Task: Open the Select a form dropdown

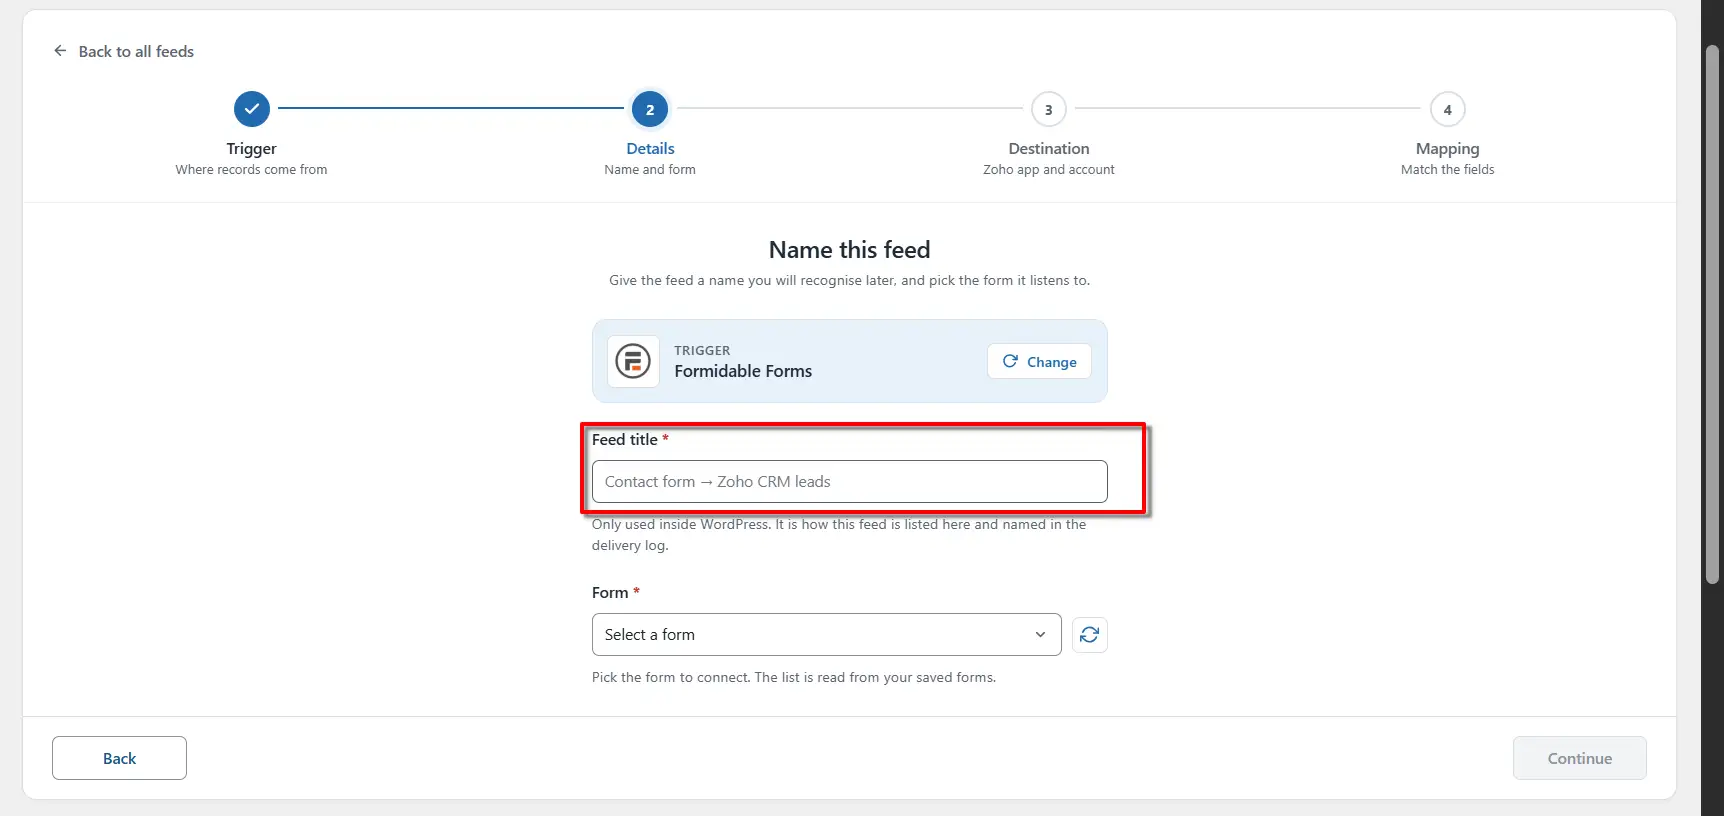Action: [x=827, y=634]
